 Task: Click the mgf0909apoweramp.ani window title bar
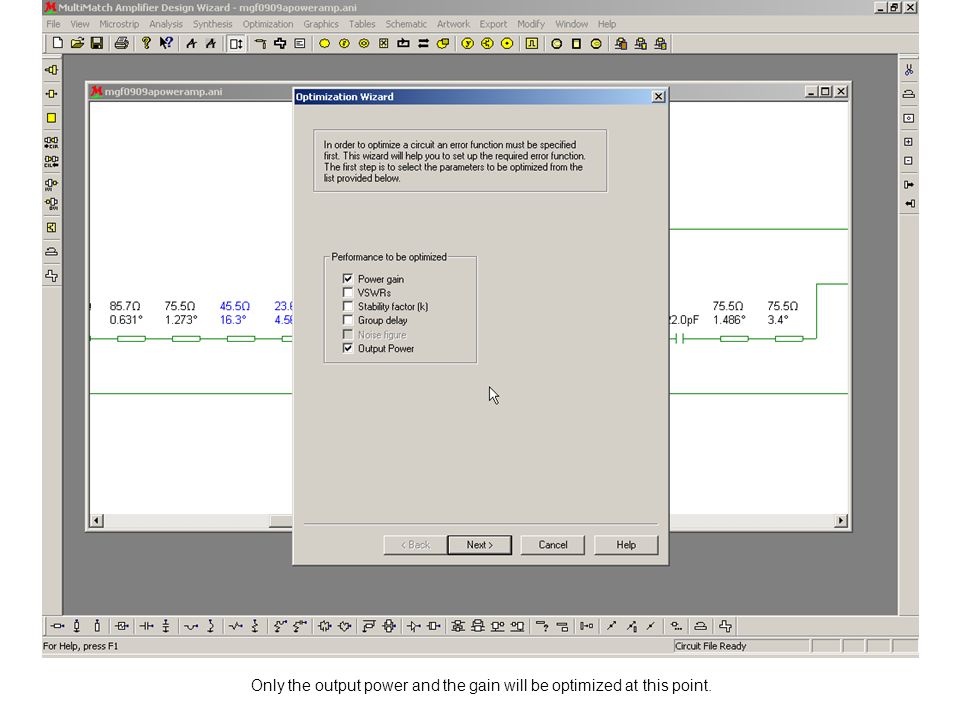pyautogui.click(x=190, y=91)
